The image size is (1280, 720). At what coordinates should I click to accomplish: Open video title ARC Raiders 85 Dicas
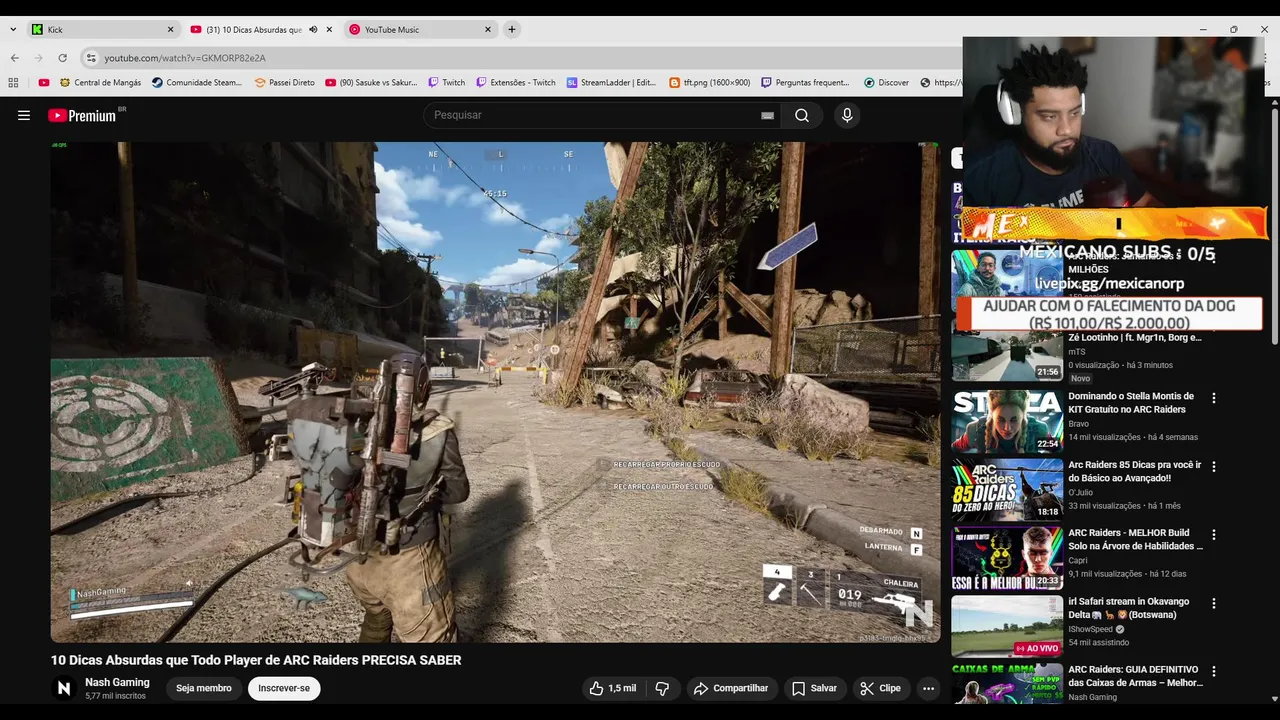[1135, 471]
